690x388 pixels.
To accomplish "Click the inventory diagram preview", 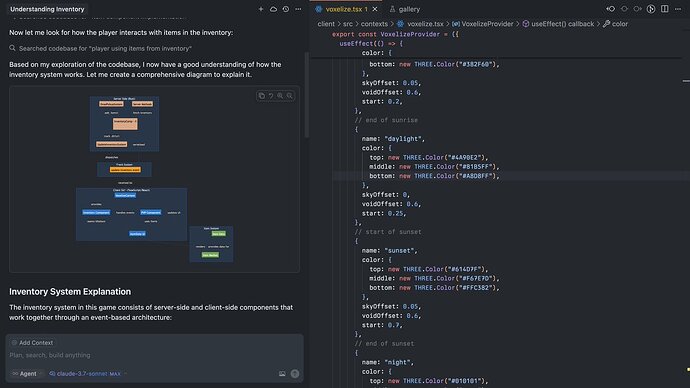I will (154, 179).
